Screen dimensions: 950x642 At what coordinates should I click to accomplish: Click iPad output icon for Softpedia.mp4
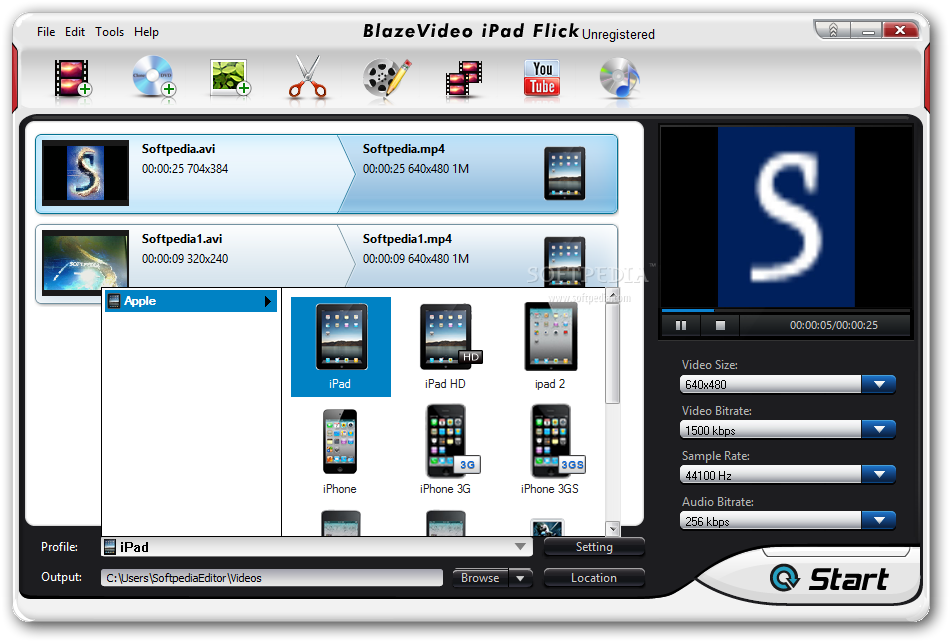click(565, 173)
